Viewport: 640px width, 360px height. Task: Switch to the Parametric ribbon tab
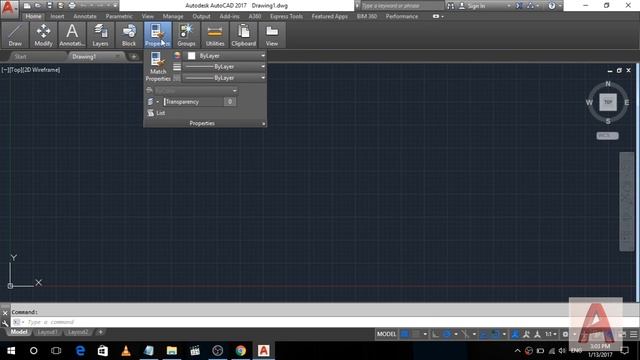click(119, 16)
